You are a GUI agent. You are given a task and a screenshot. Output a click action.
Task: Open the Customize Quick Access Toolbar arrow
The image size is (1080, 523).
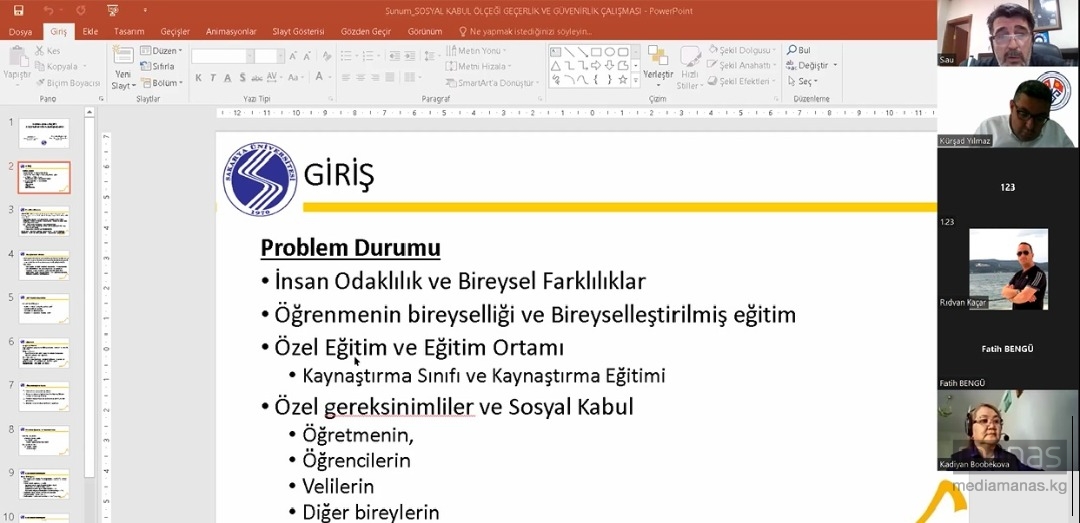[145, 10]
